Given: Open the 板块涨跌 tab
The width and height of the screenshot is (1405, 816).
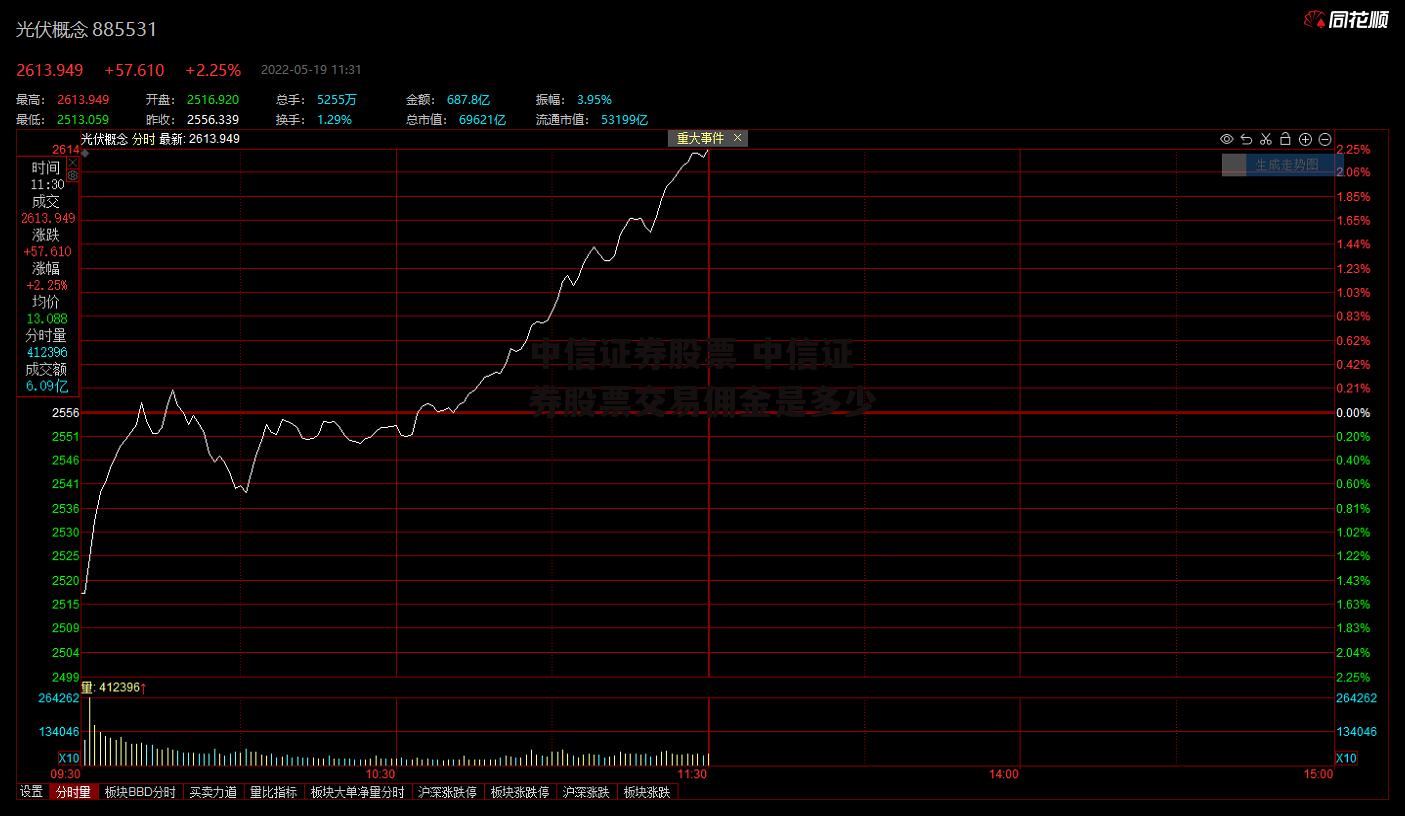Looking at the screenshot, I should (x=647, y=792).
